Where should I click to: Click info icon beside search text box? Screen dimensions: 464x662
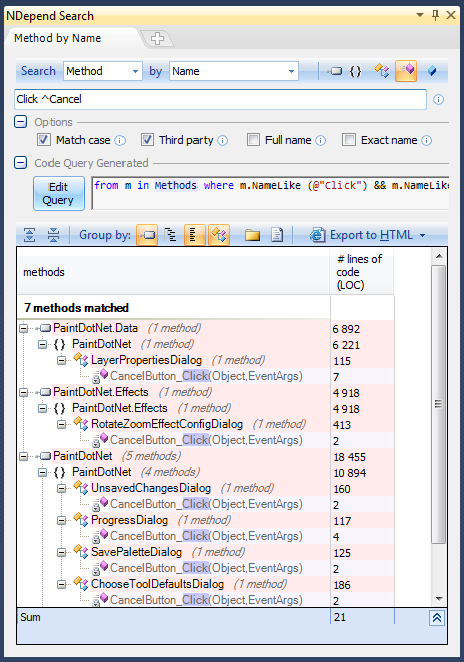tap(439, 100)
